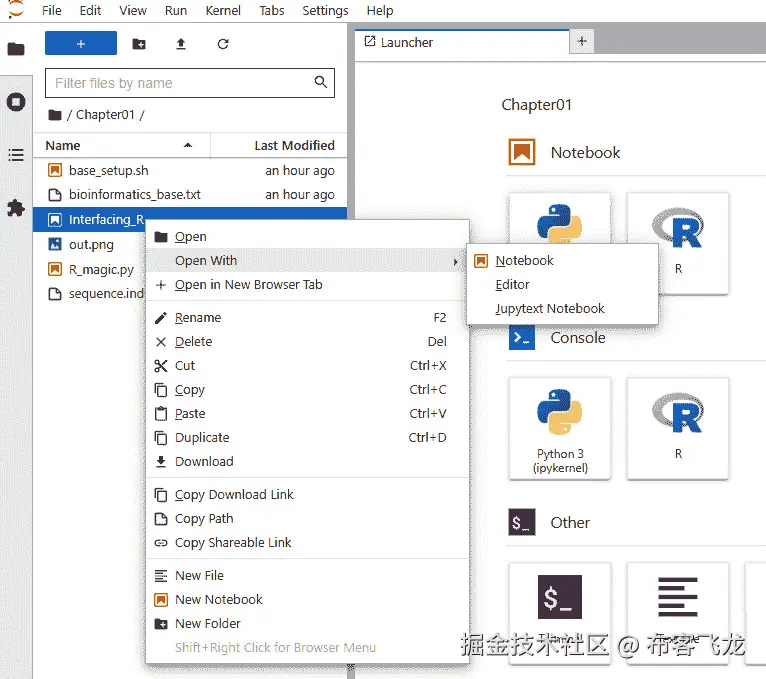Choose Delete in context menu
This screenshot has width=766, height=679.
coord(307,341)
